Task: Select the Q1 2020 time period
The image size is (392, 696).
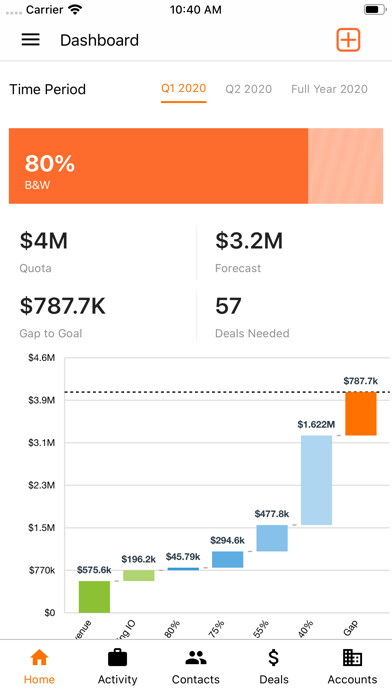Action: [x=183, y=88]
